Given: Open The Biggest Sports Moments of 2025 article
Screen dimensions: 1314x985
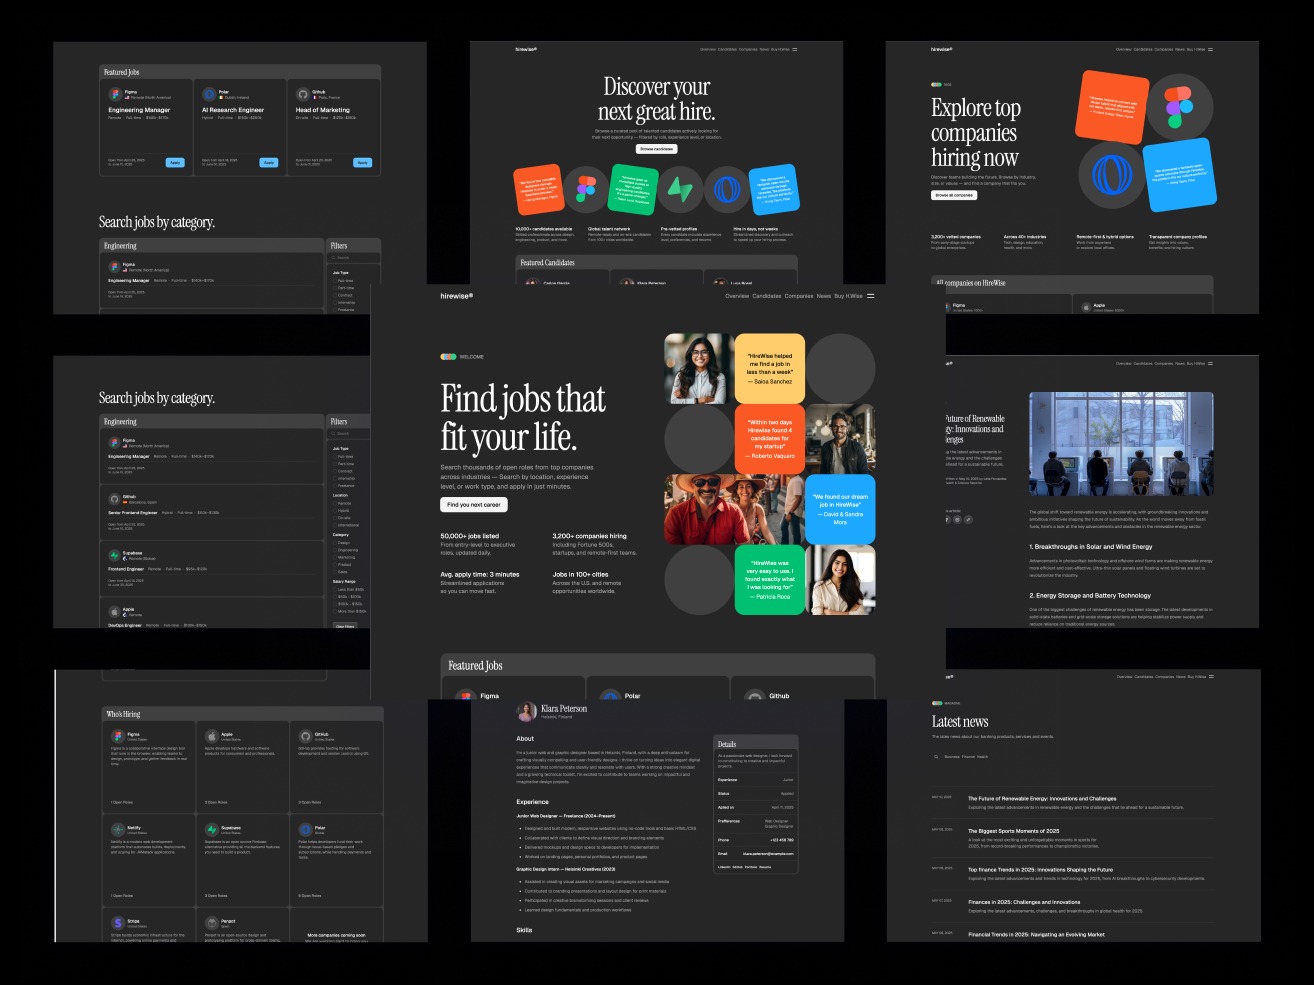Looking at the screenshot, I should click(x=1013, y=831).
